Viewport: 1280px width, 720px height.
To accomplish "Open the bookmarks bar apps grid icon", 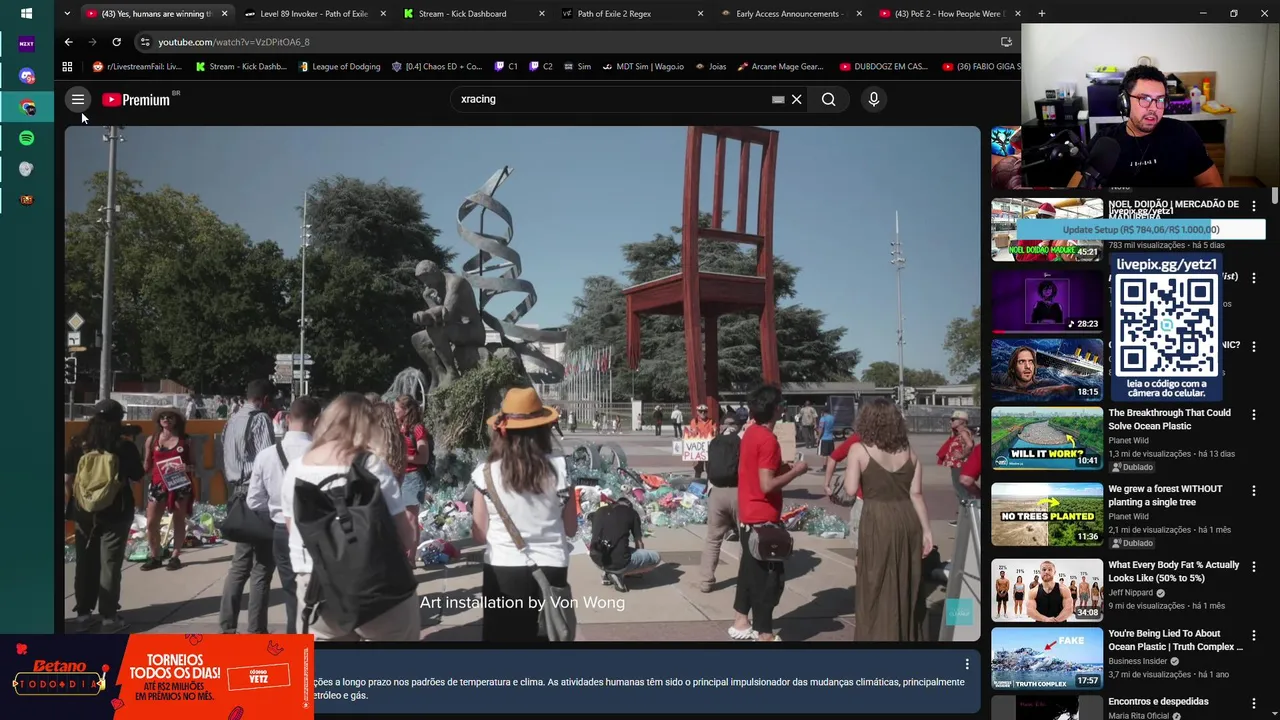I will 67,67.
